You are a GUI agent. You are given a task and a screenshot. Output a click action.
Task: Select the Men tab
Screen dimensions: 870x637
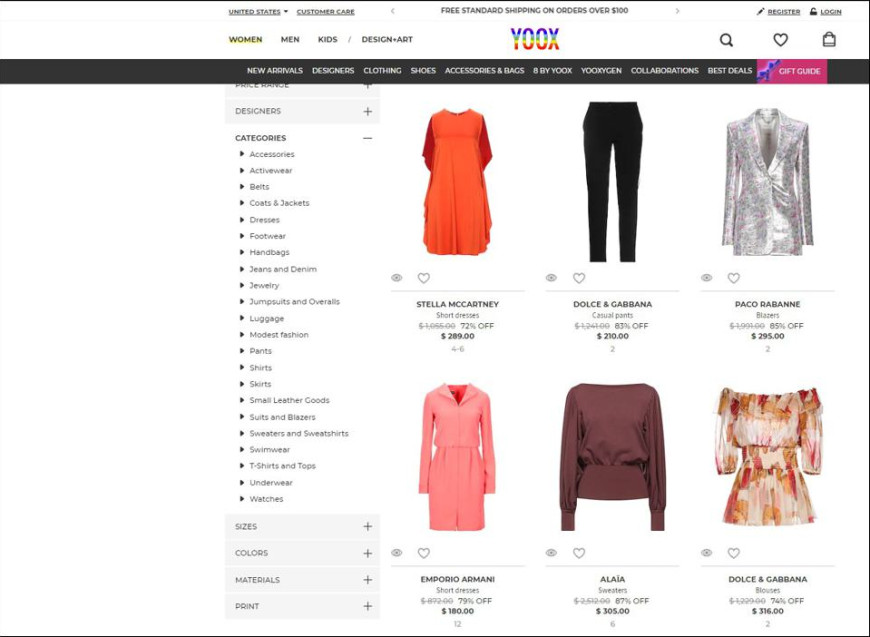(290, 39)
